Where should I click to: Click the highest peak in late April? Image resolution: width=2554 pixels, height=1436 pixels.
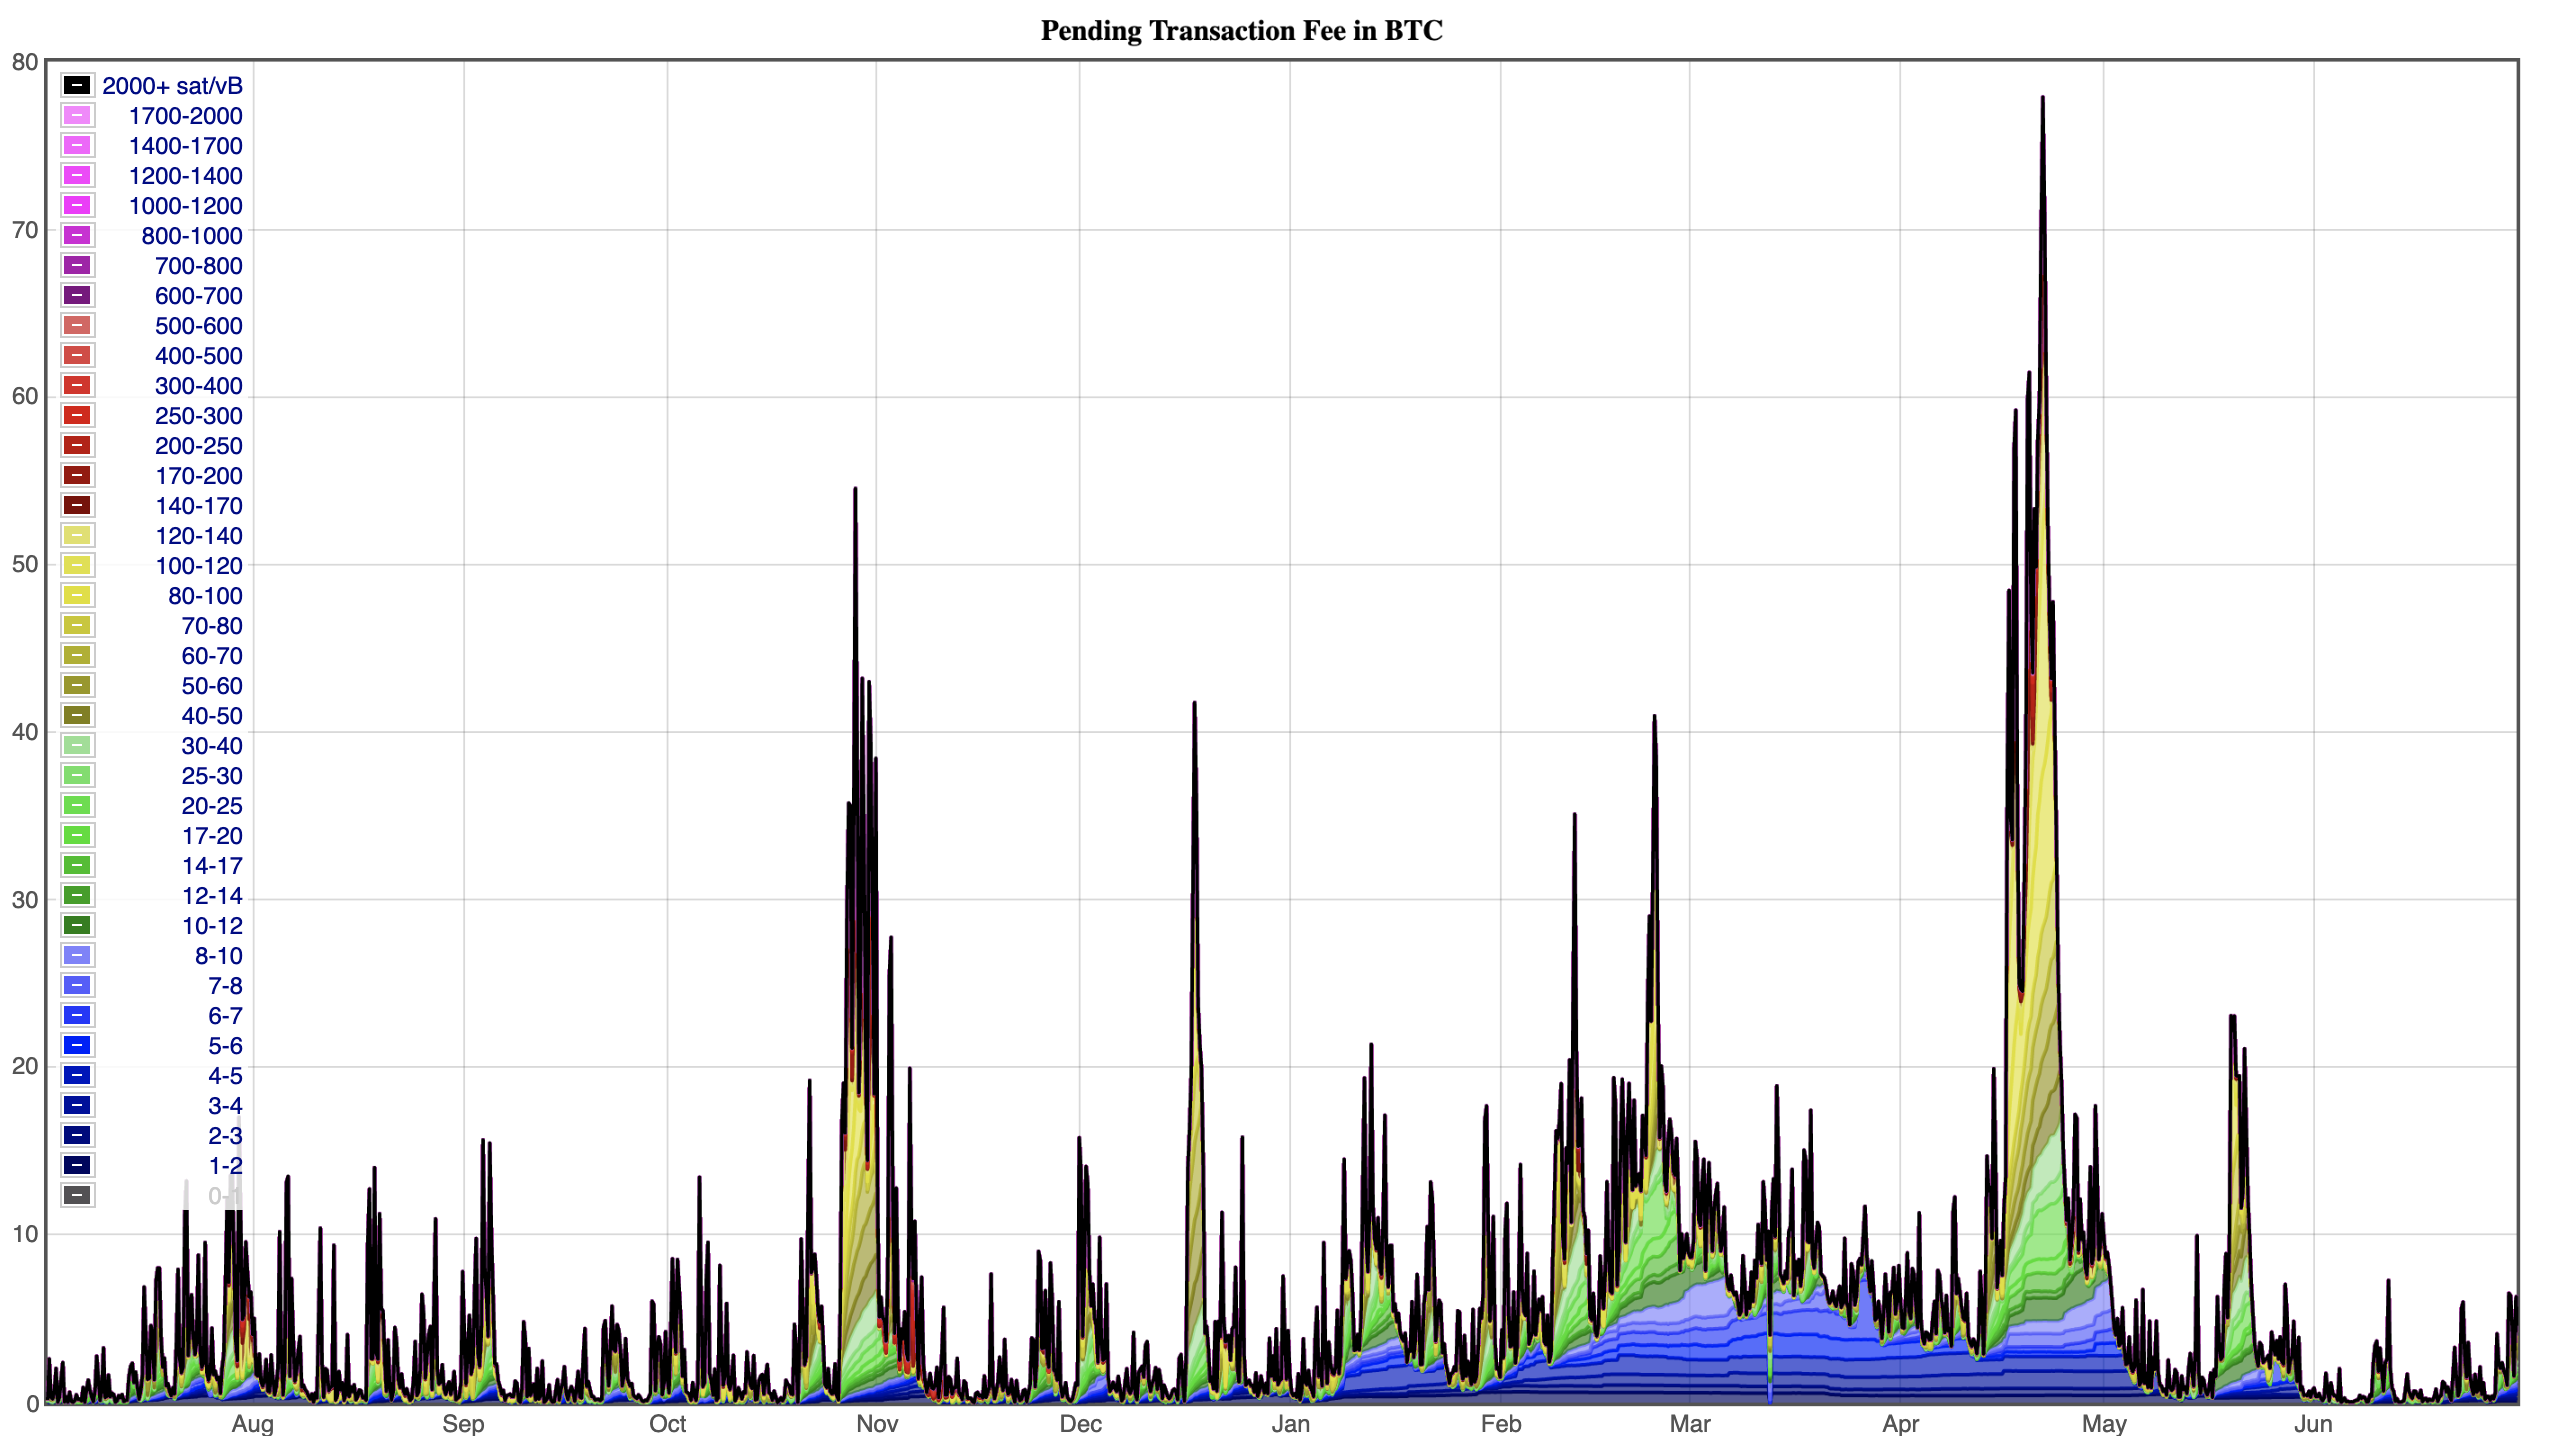(2042, 98)
